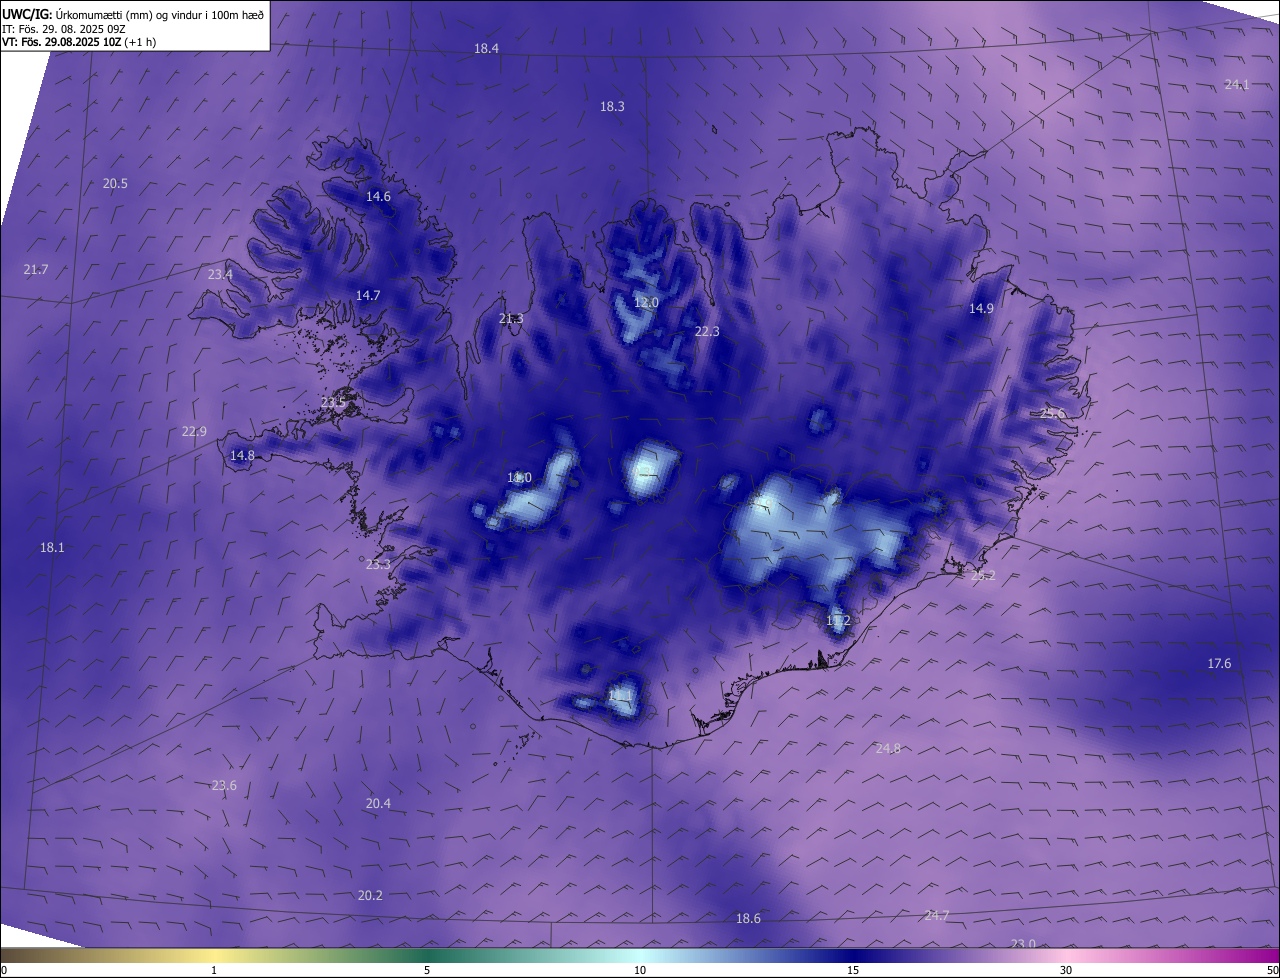Click the 21.3 value on the map
Viewport: 1280px width, 978px height.
click(x=510, y=319)
